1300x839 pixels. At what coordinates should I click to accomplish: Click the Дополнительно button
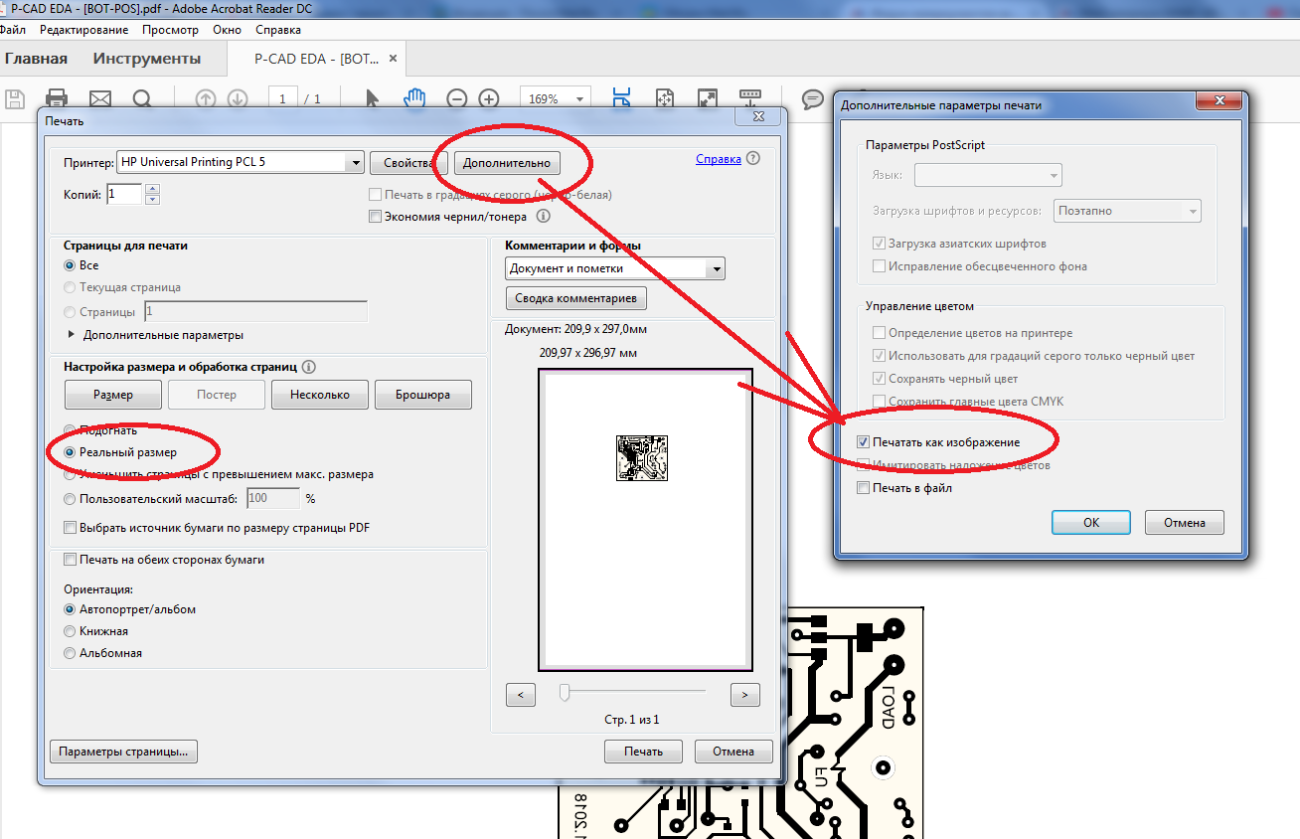coord(507,163)
